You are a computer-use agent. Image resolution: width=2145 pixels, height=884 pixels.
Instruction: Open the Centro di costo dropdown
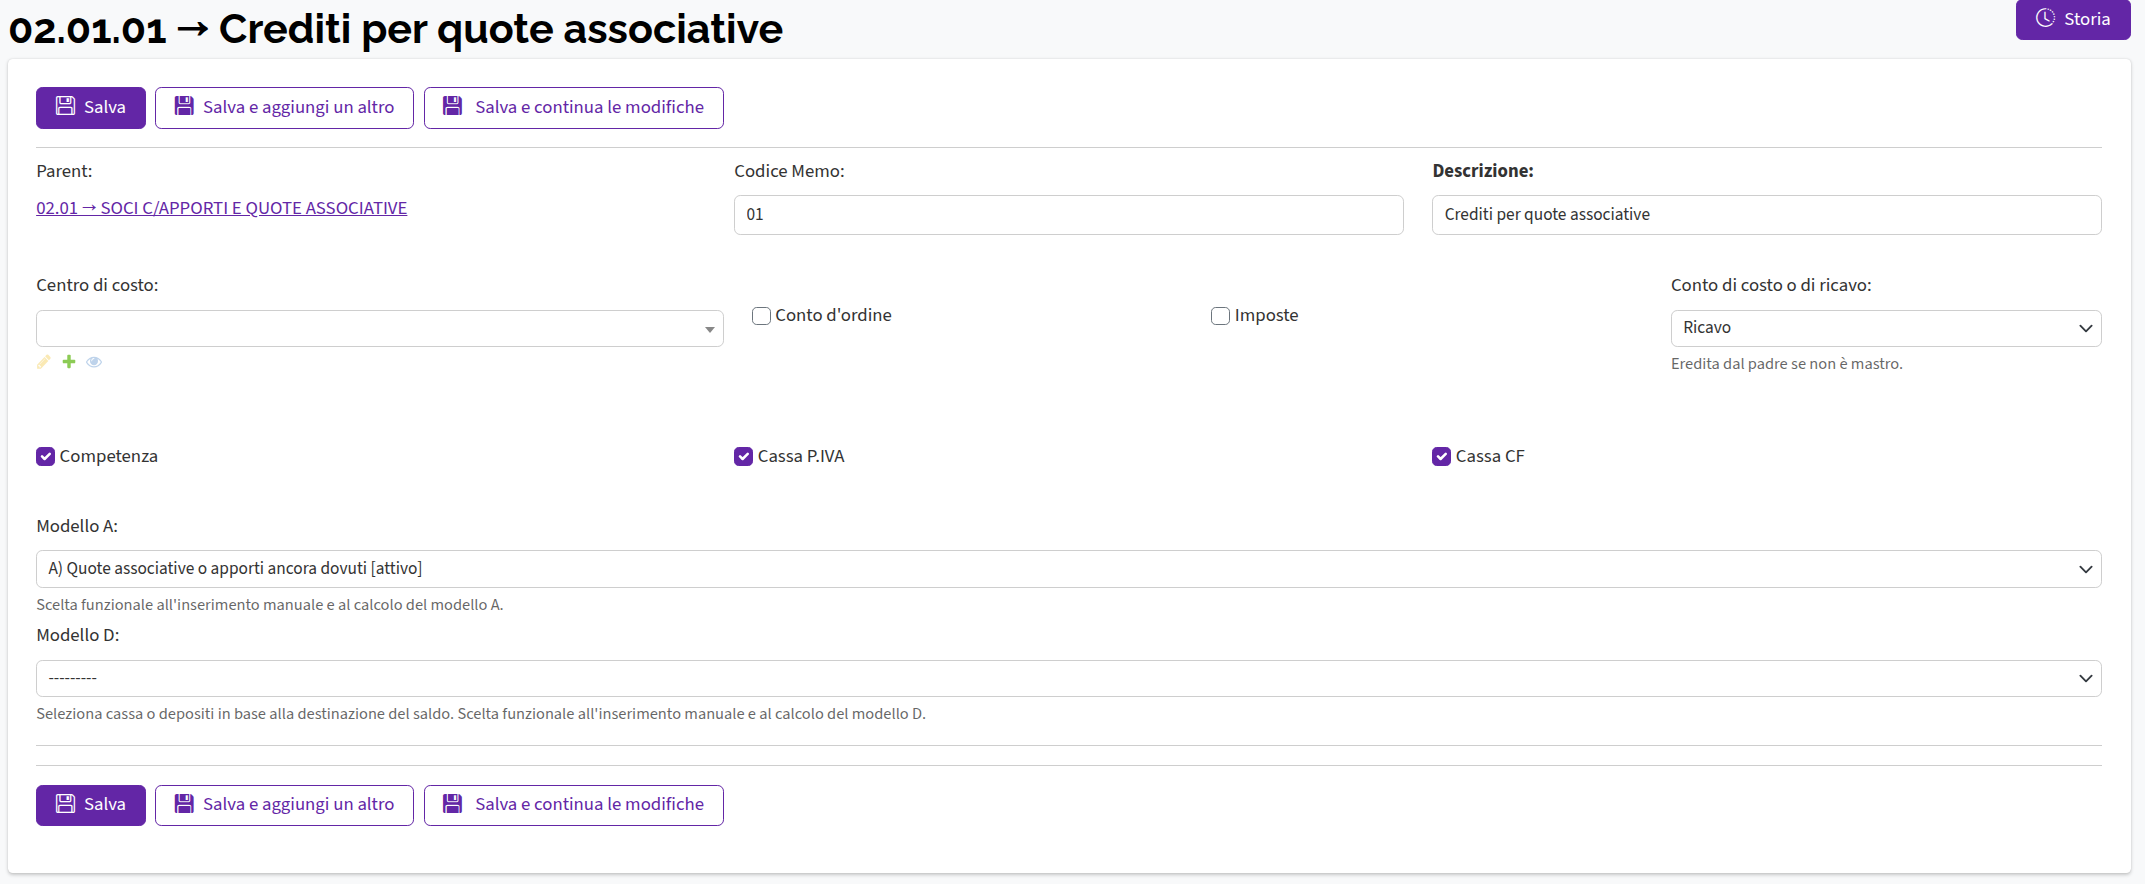(379, 329)
